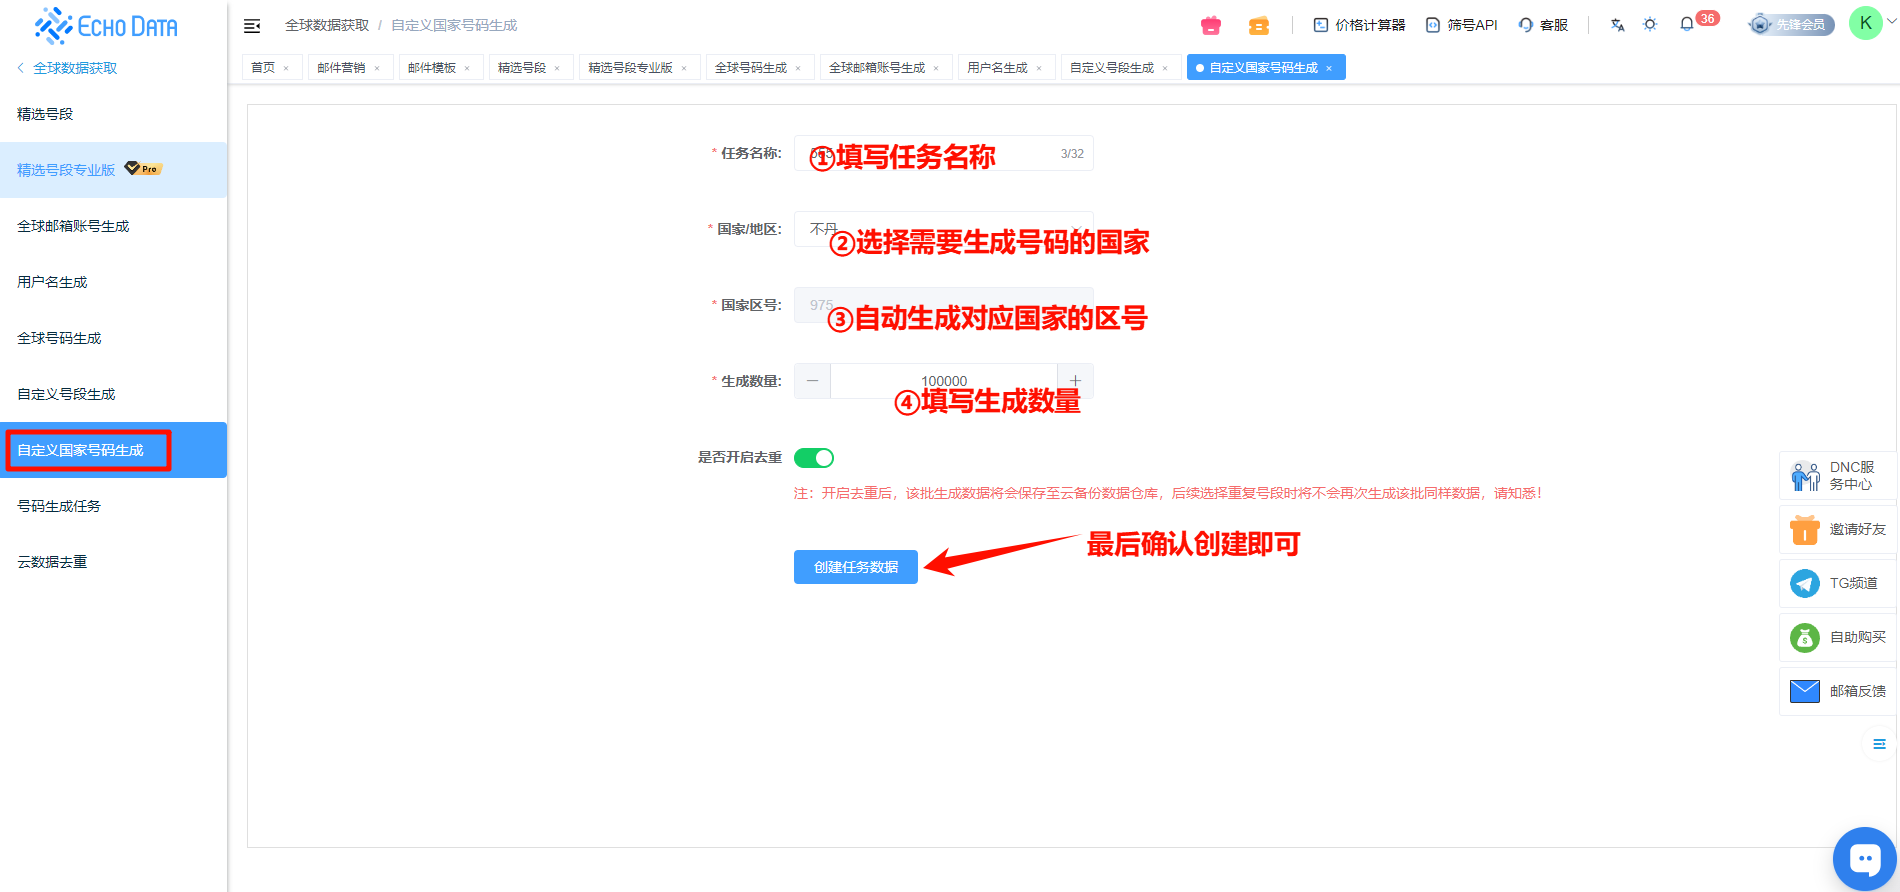Open the orange coupon ticket icon
1900x892 pixels.
point(1259,25)
